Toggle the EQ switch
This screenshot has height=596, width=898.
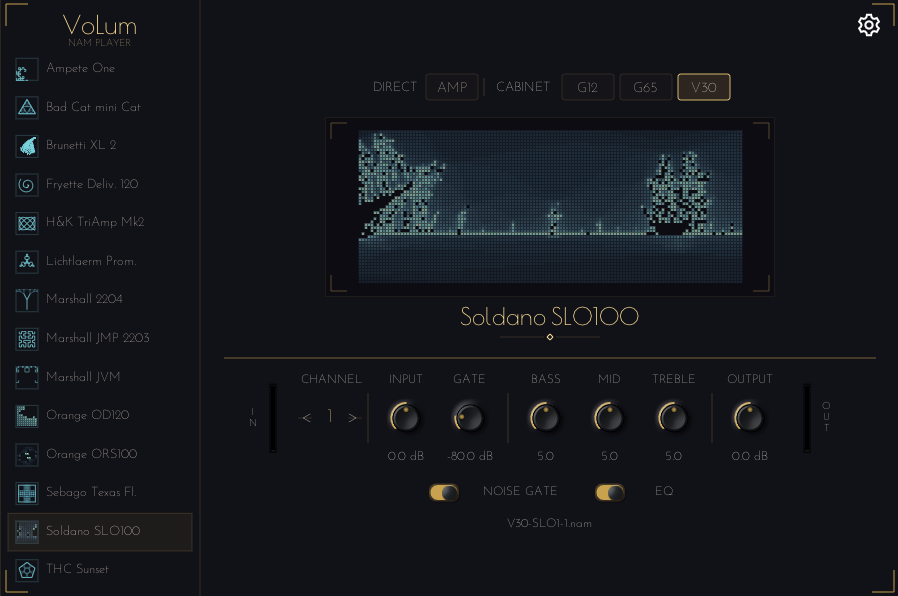point(609,492)
